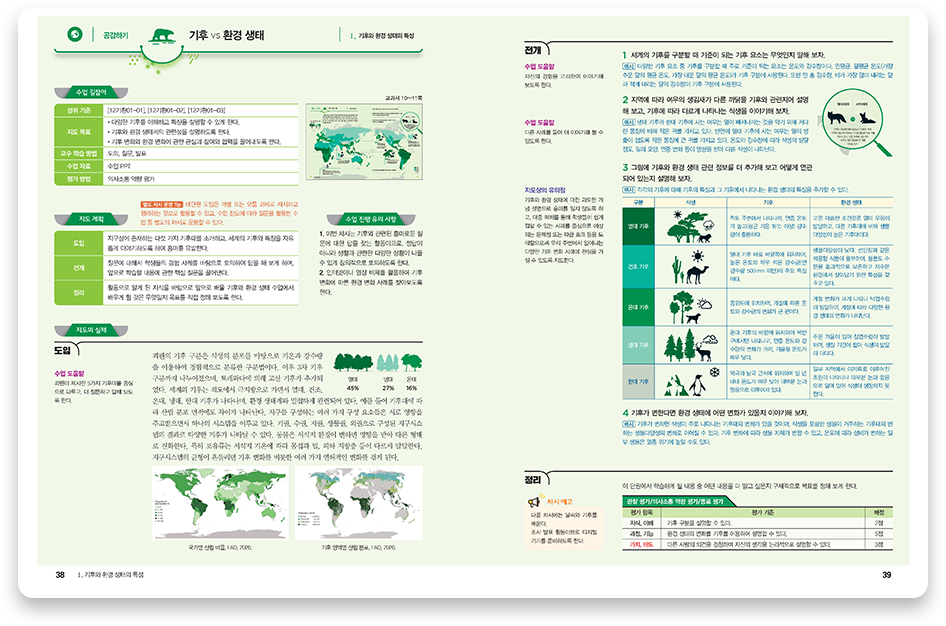Click the green globe circle icon
Screen dimensions: 946x626
(75, 34)
